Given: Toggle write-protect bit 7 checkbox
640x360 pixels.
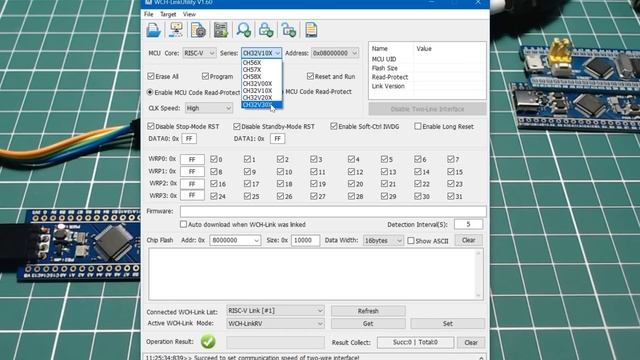Looking at the screenshot, I should 451,159.
